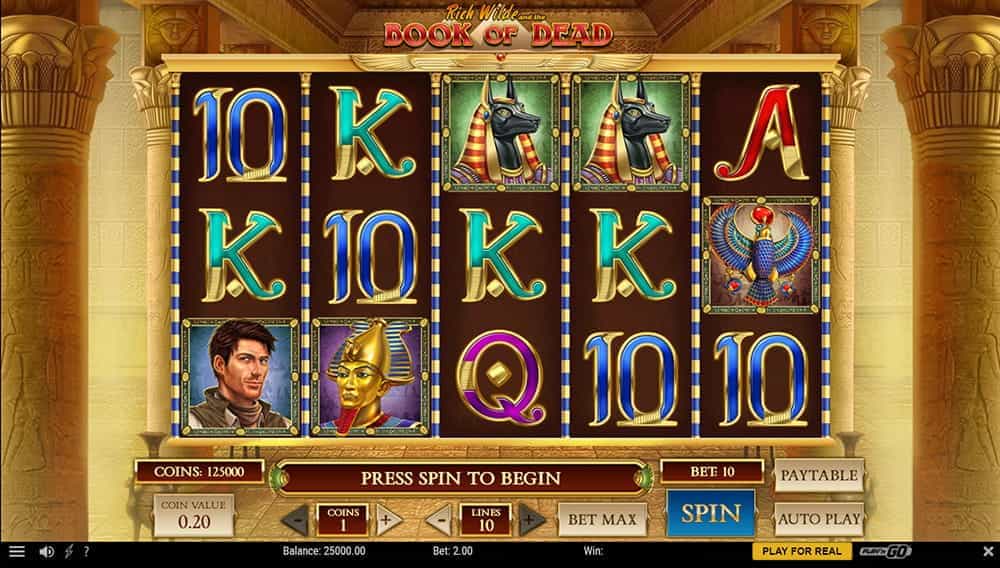Viewport: 1000px width, 568px height.
Task: Increase coins with the plus arrow
Action: tap(388, 520)
